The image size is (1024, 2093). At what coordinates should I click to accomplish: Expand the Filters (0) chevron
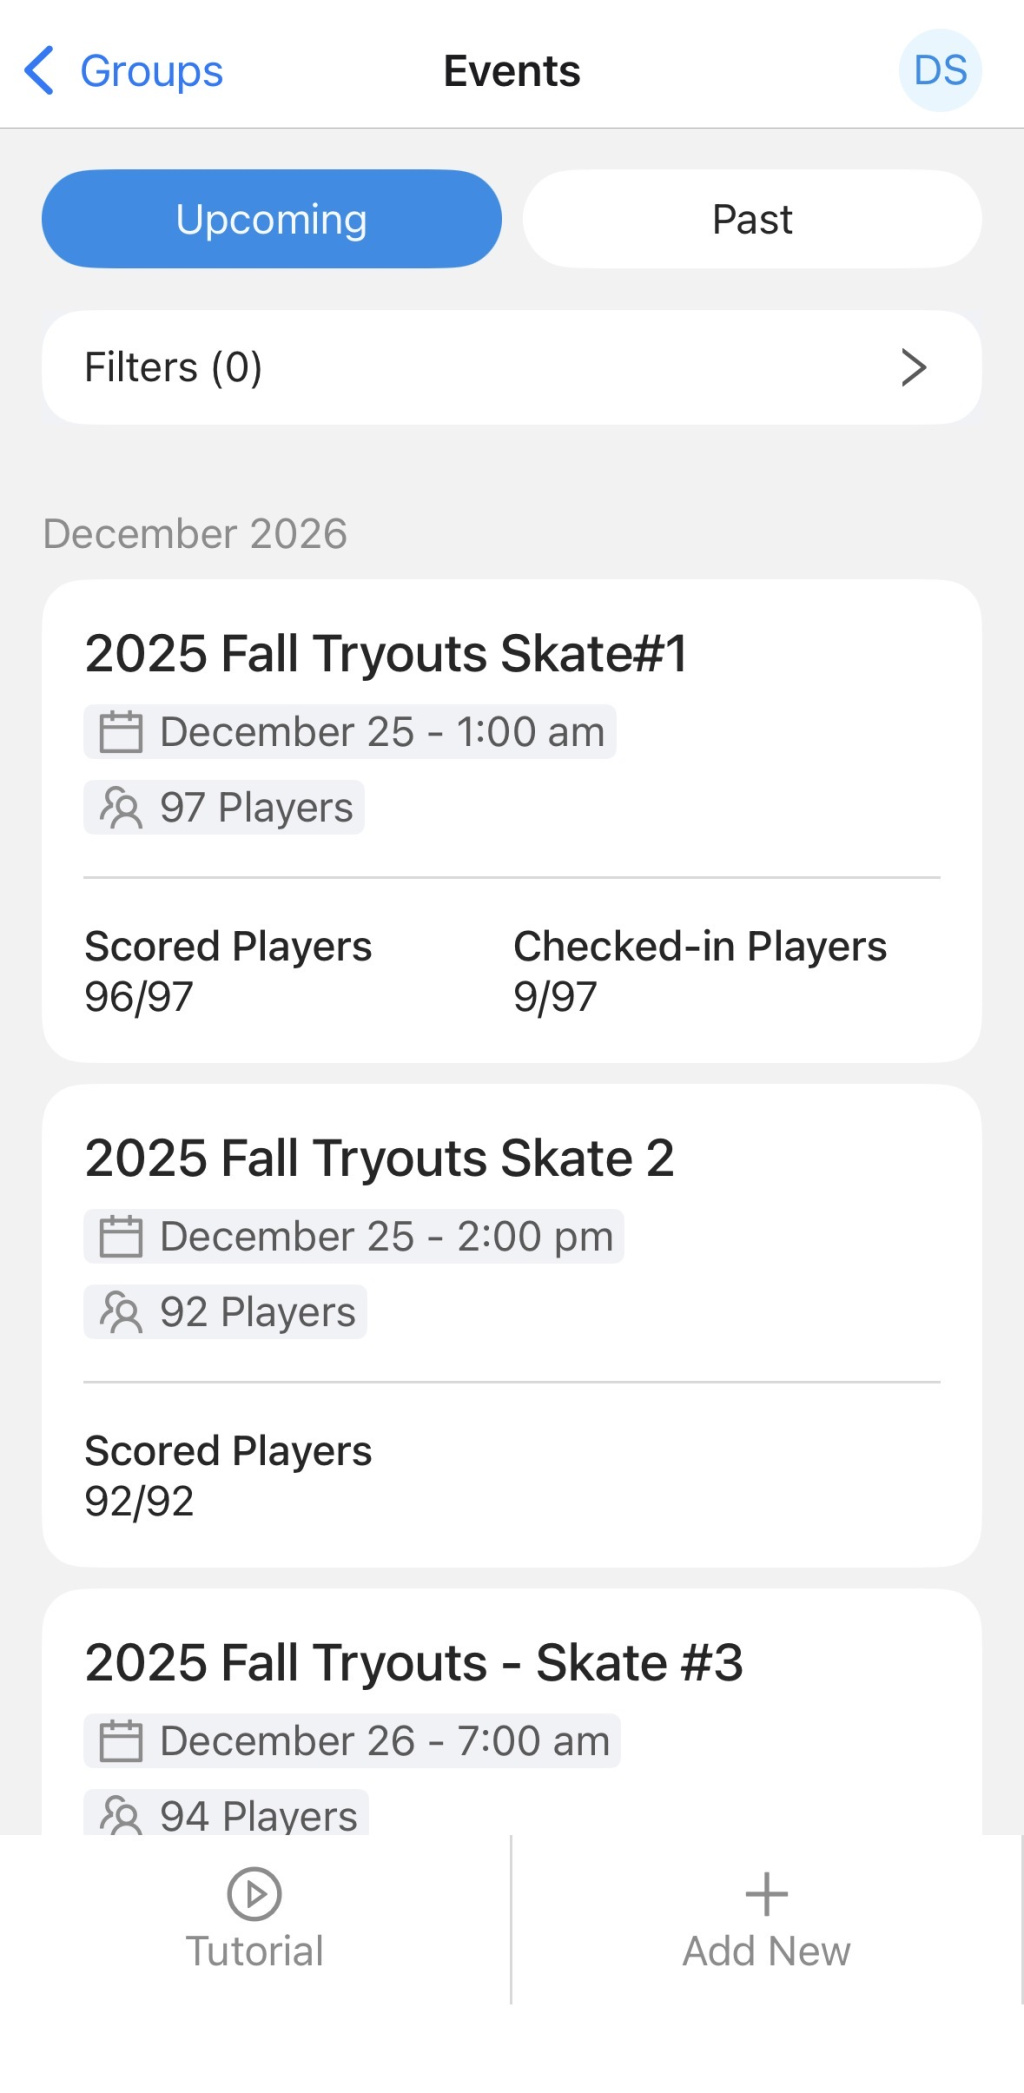pyautogui.click(x=913, y=367)
